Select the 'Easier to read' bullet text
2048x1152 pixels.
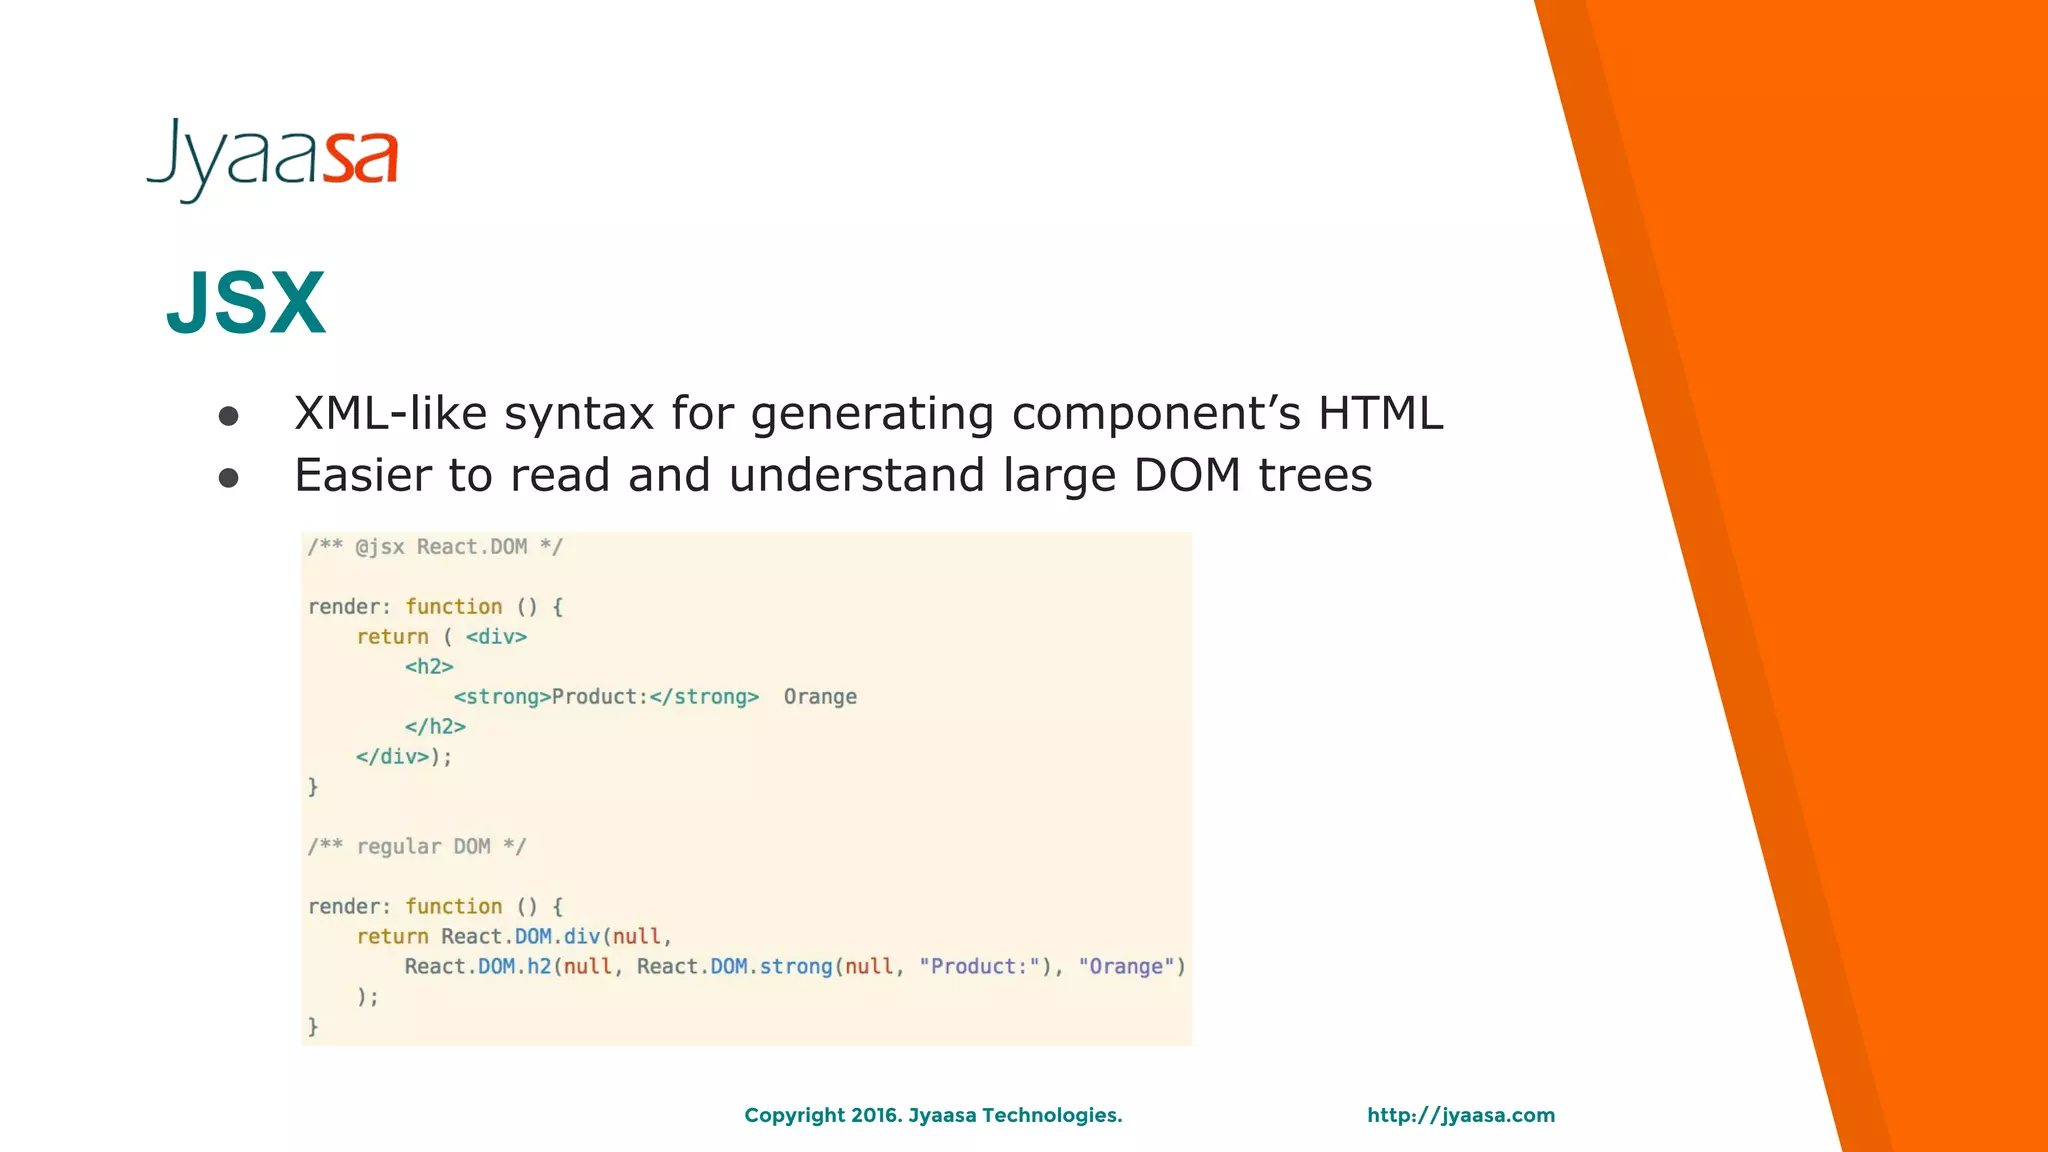click(x=832, y=475)
